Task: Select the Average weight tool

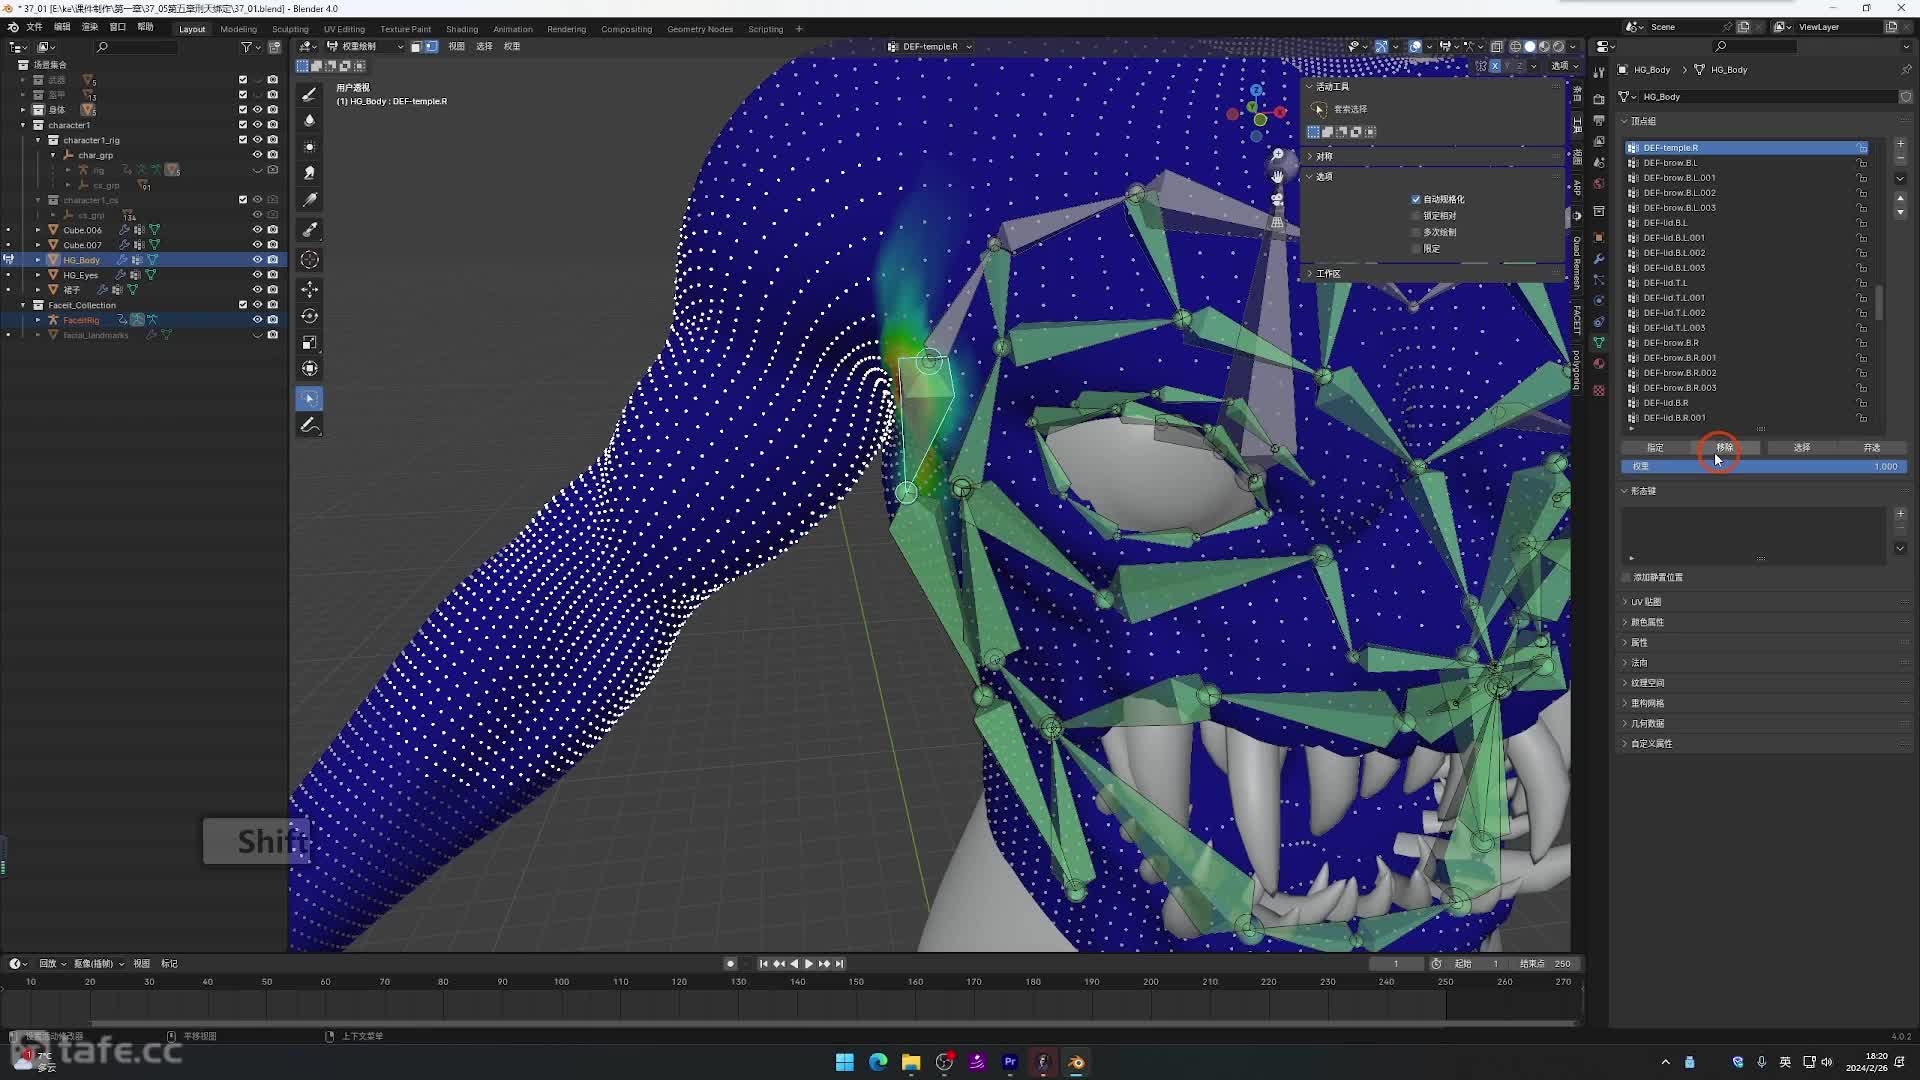Action: pyautogui.click(x=310, y=147)
